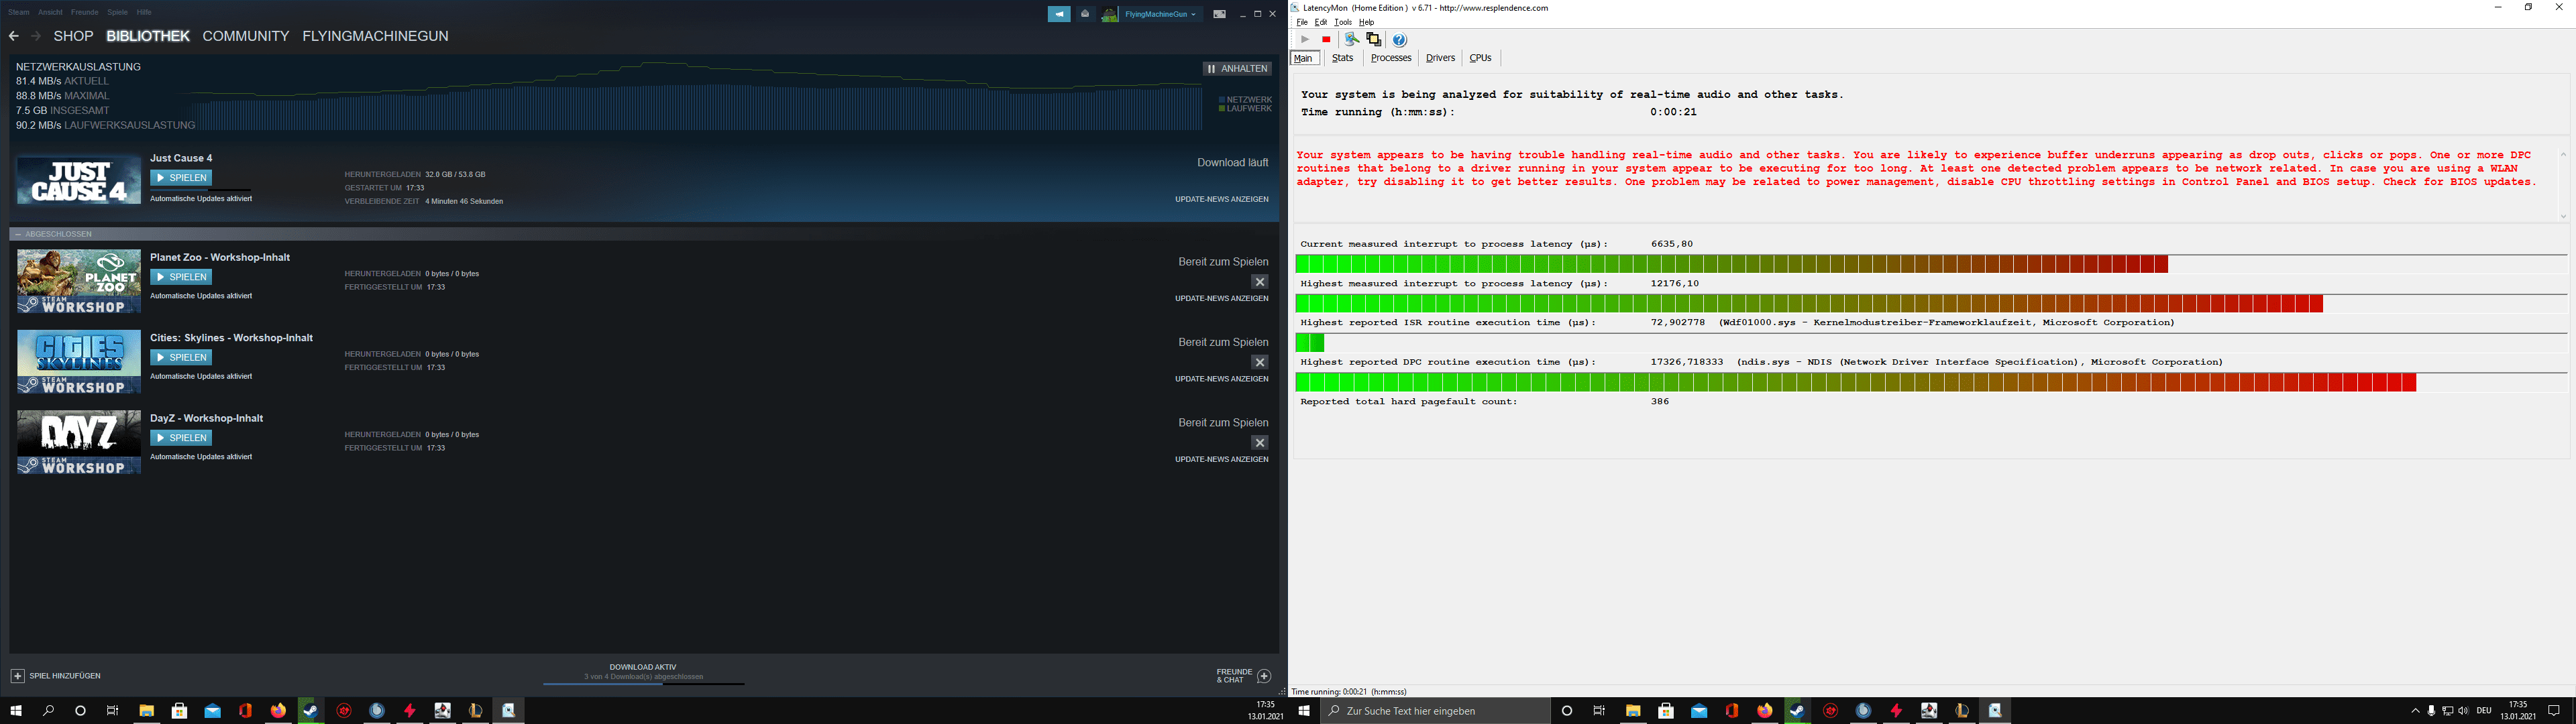Remove Planet Zoo entry with its X
The height and width of the screenshot is (724, 2576).
click(1260, 282)
